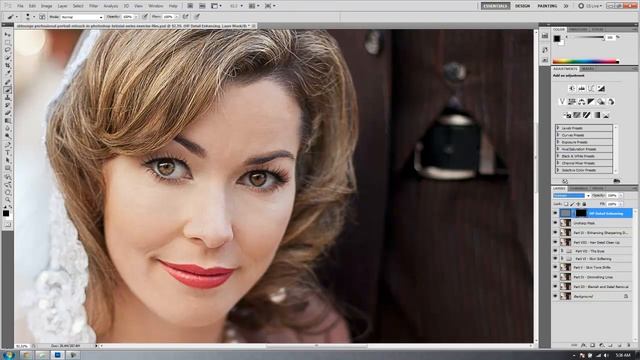Switch to the Painting workspace
The image size is (640, 360).
pyautogui.click(x=547, y=6)
